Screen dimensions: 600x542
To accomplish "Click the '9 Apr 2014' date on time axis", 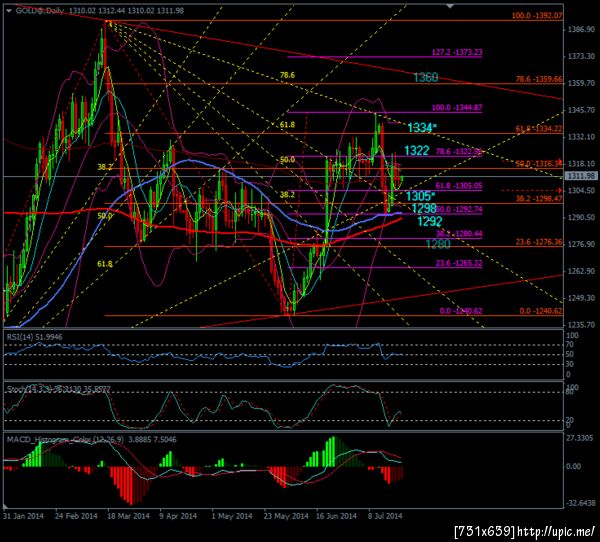I will [x=178, y=516].
